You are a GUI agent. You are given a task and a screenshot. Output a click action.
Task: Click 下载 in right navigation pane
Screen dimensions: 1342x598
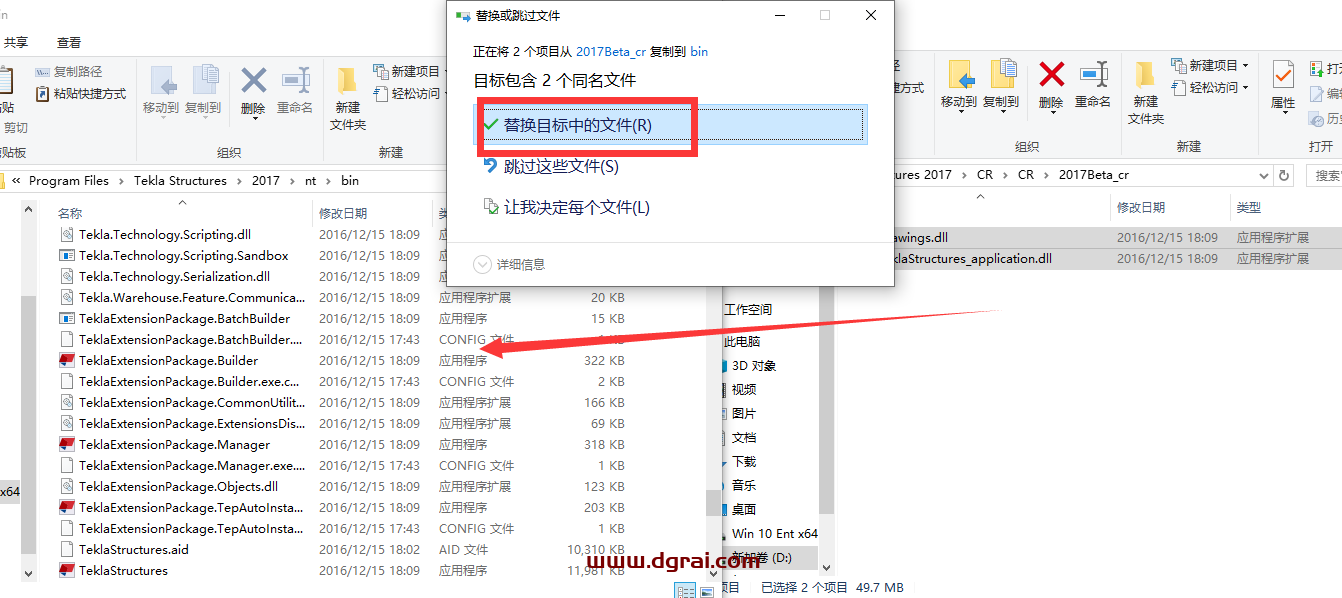(x=744, y=462)
